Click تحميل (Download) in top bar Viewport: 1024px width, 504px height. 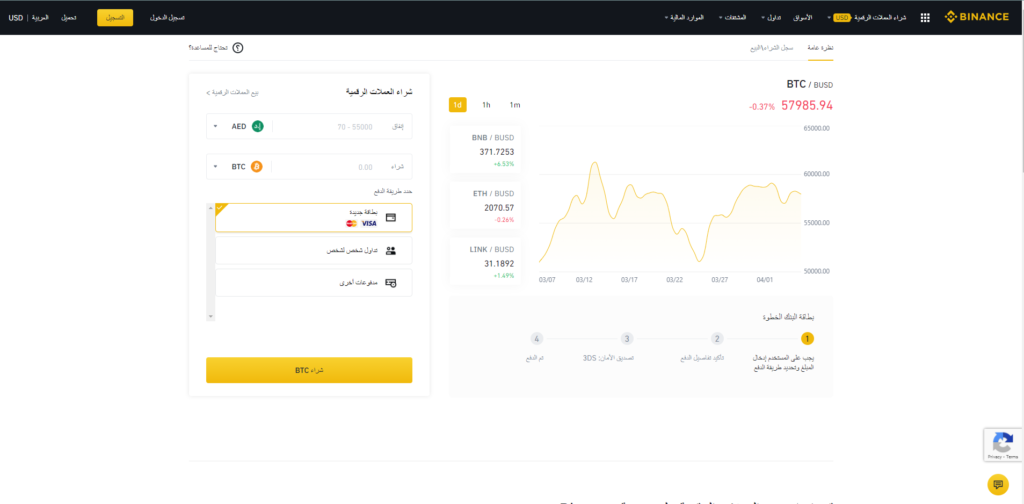(69, 18)
